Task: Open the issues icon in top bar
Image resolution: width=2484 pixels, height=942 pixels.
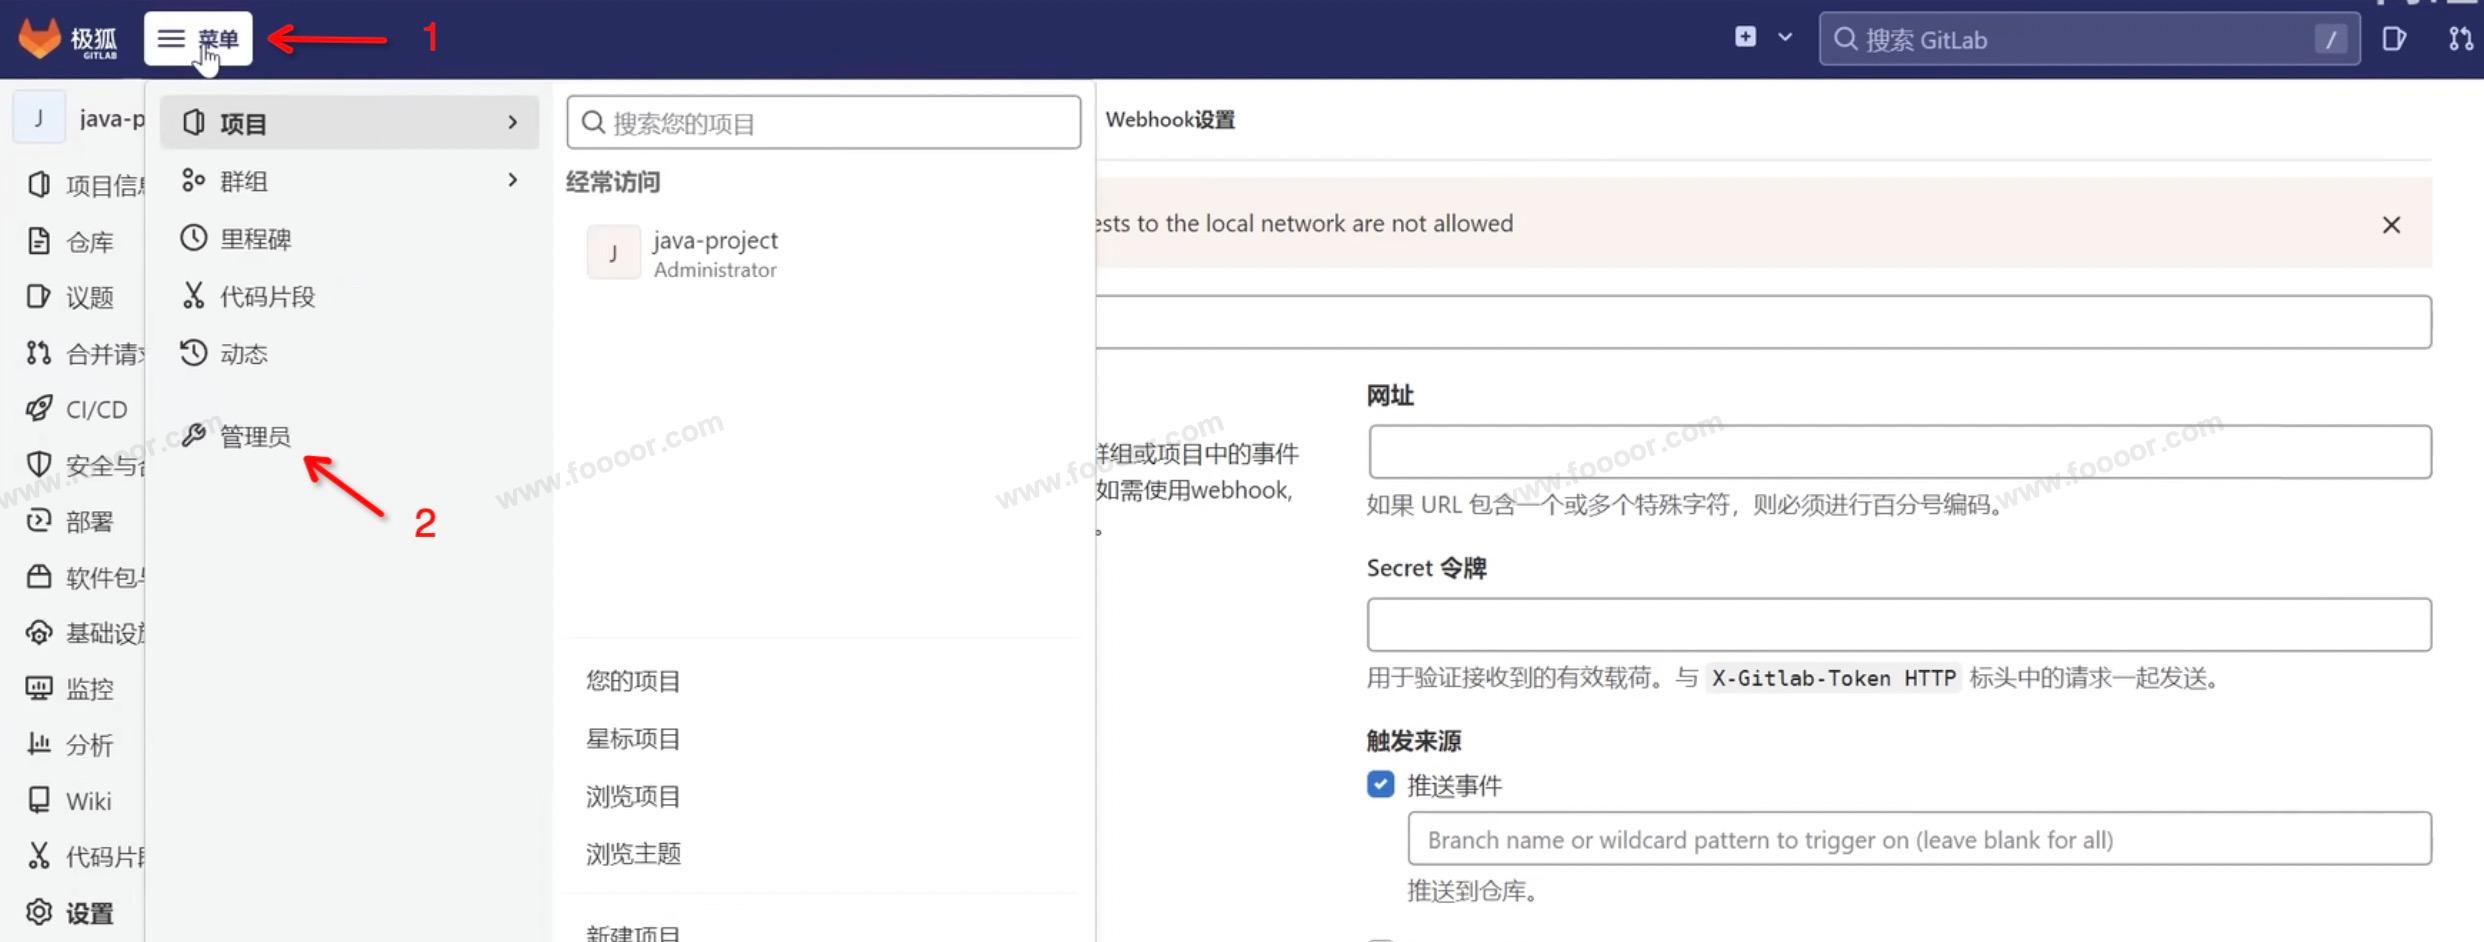Action: (2394, 39)
